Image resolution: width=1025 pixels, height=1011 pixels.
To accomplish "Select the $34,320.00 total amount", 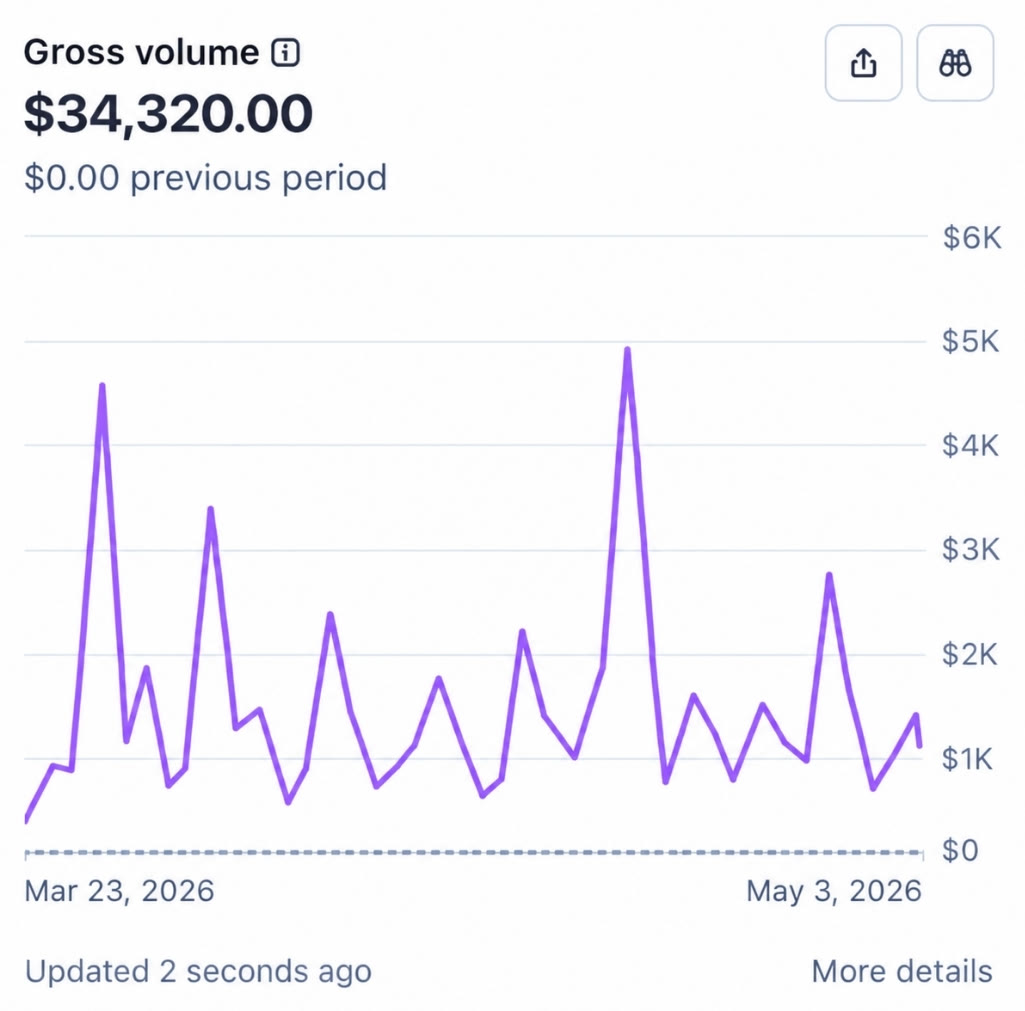I will tap(168, 114).
